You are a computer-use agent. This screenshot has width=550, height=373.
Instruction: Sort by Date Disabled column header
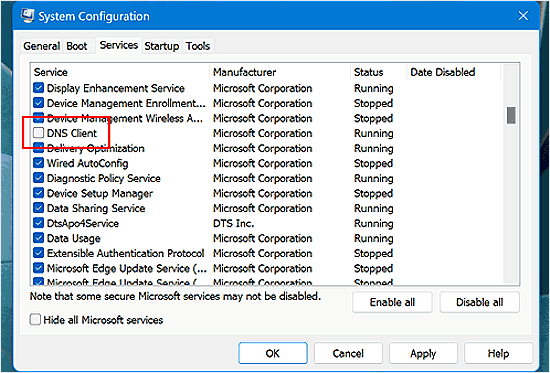pyautogui.click(x=454, y=72)
